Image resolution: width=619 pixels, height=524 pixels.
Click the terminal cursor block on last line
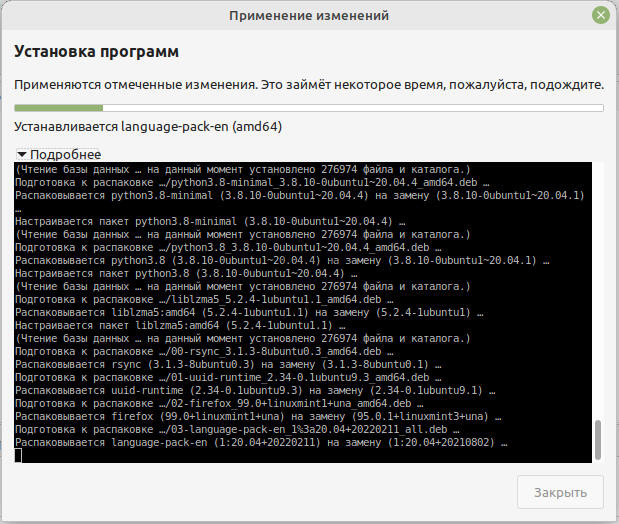18,455
